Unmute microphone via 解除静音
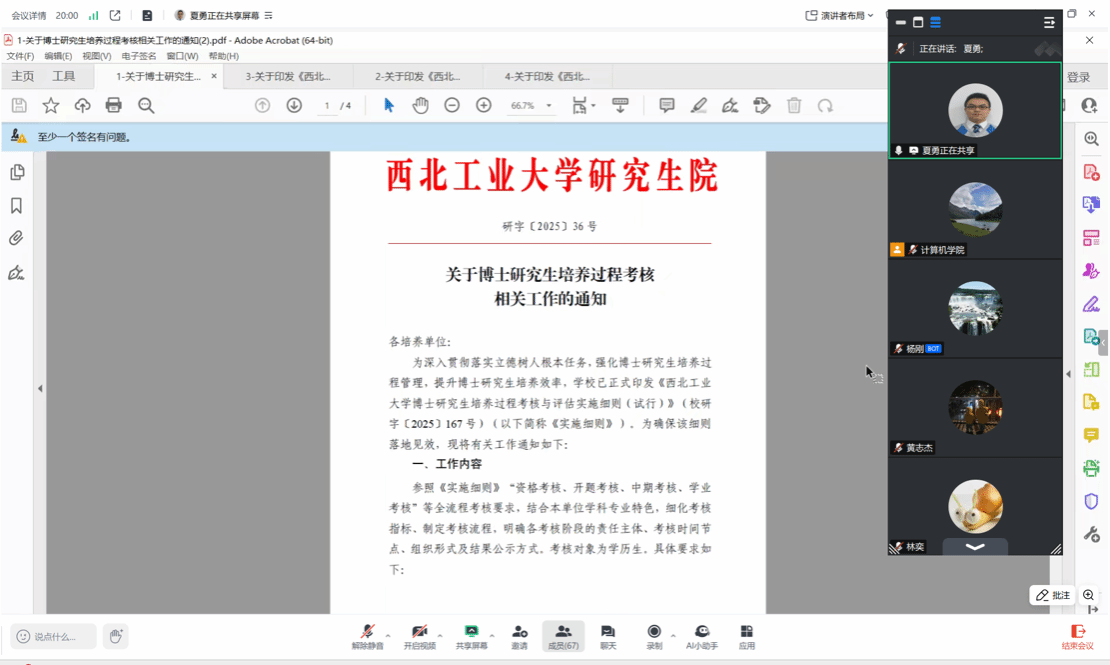The width and height of the screenshot is (1110, 665). (367, 636)
